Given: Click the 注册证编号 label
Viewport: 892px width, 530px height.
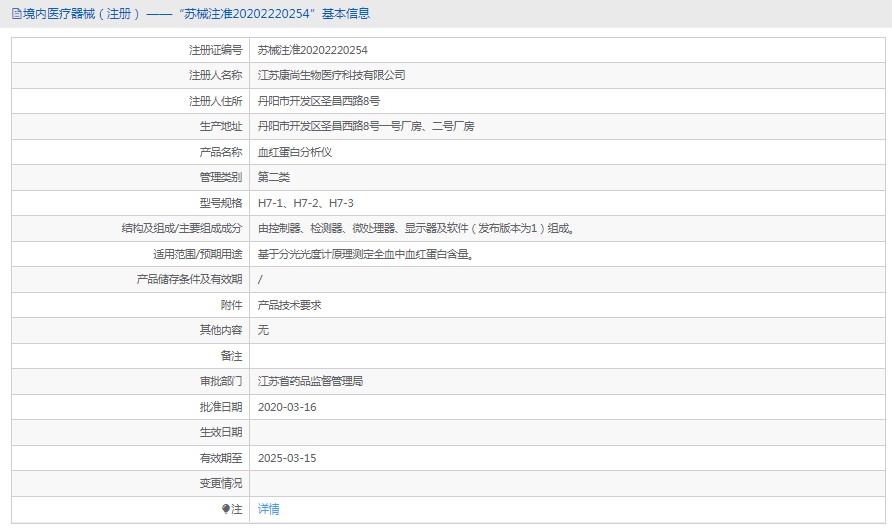Looking at the screenshot, I should pyautogui.click(x=216, y=50).
